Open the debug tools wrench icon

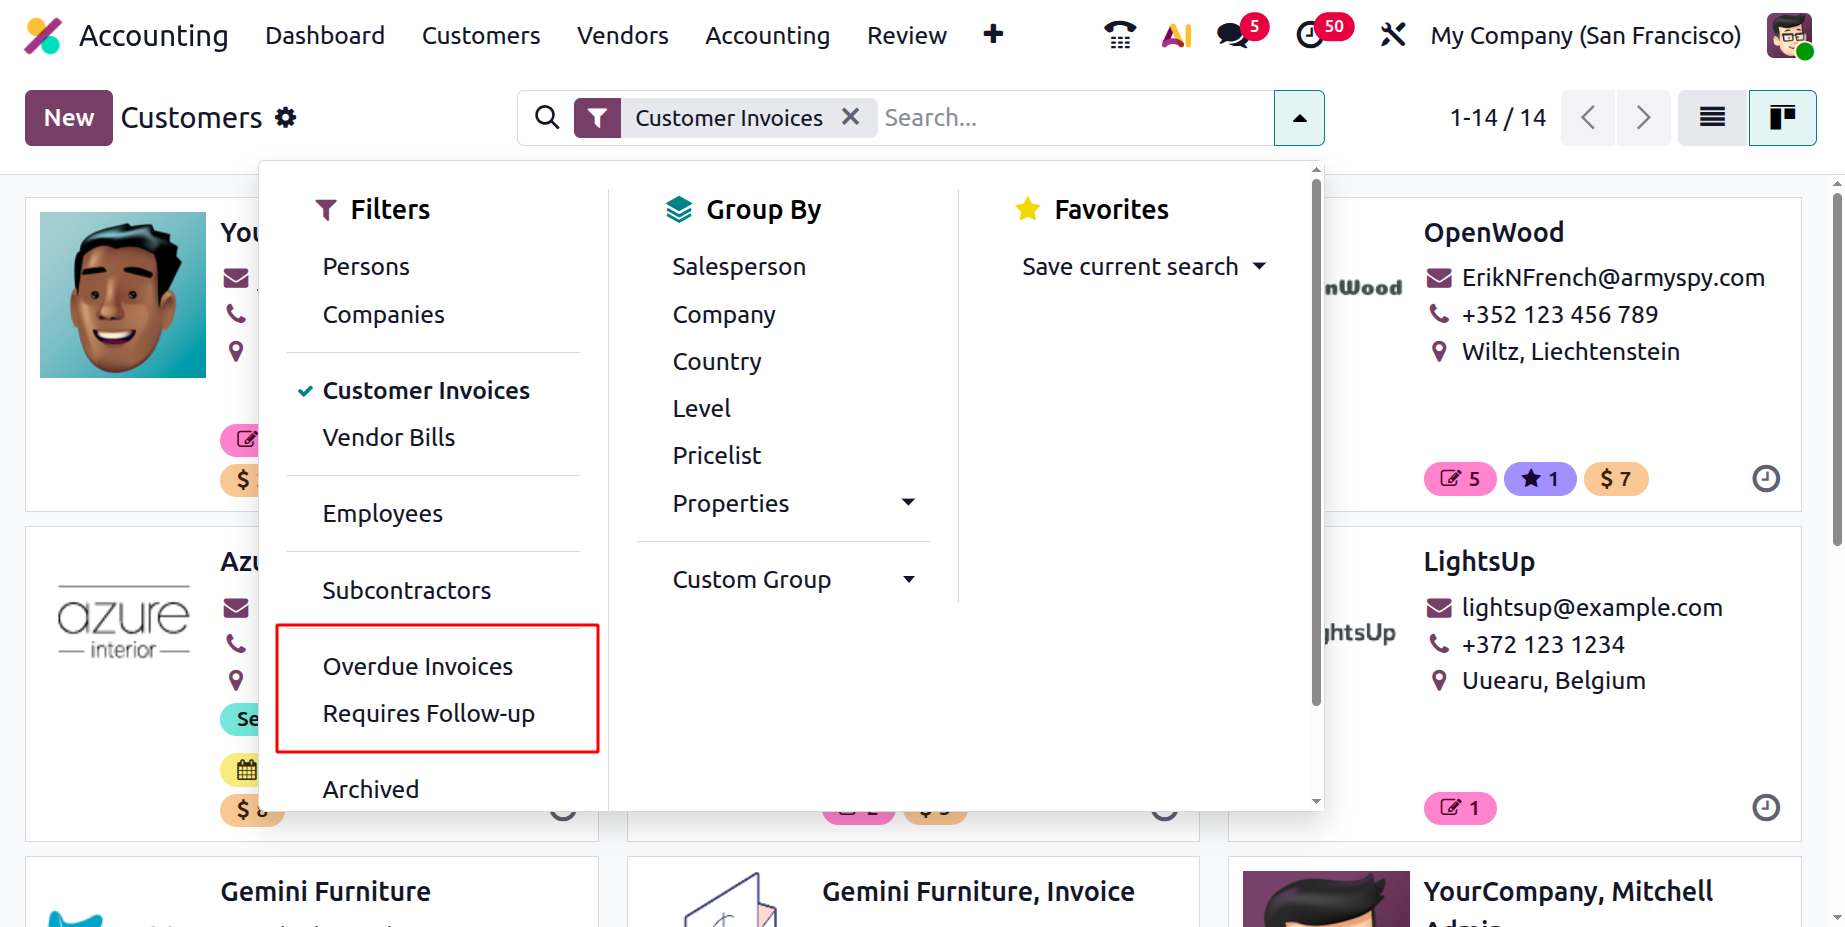tap(1392, 35)
